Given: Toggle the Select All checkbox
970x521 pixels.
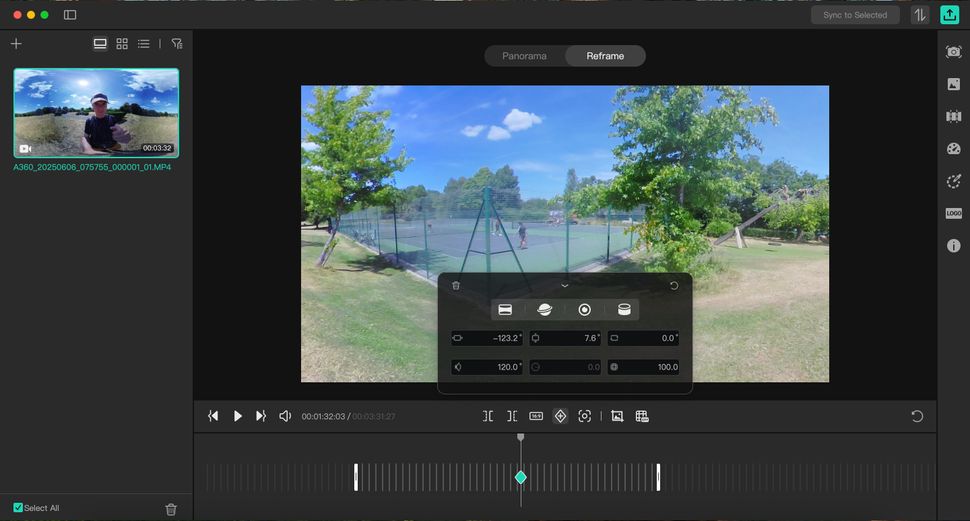Looking at the screenshot, I should coord(18,508).
